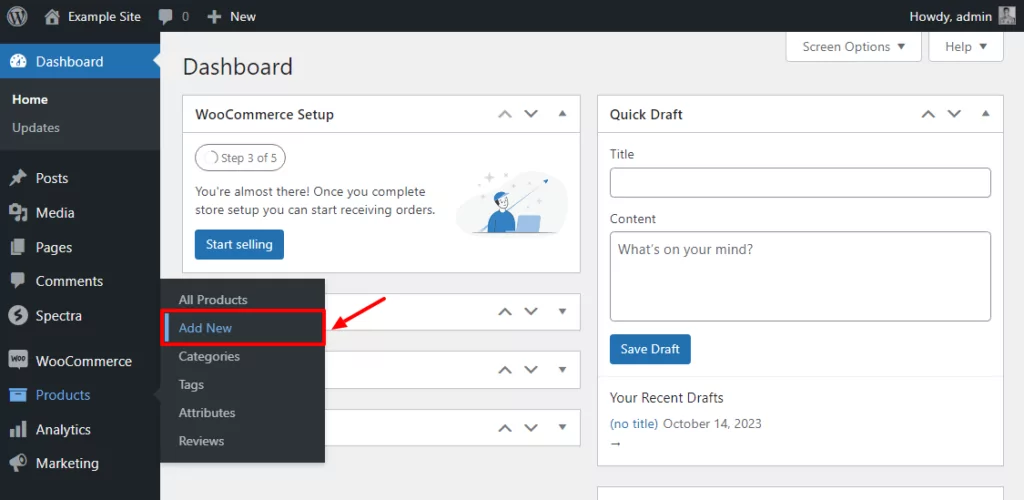1024x500 pixels.
Task: Click the Step 3 of 5 progress pill
Action: coord(240,158)
